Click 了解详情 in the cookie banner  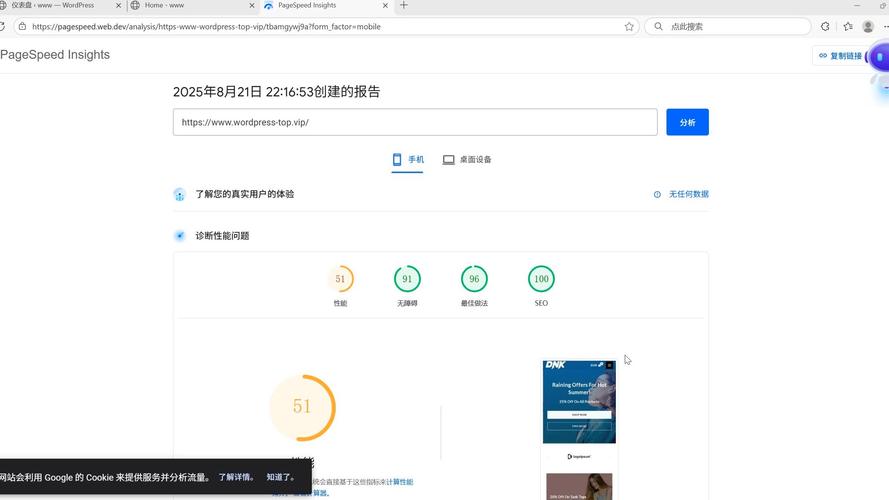point(236,477)
